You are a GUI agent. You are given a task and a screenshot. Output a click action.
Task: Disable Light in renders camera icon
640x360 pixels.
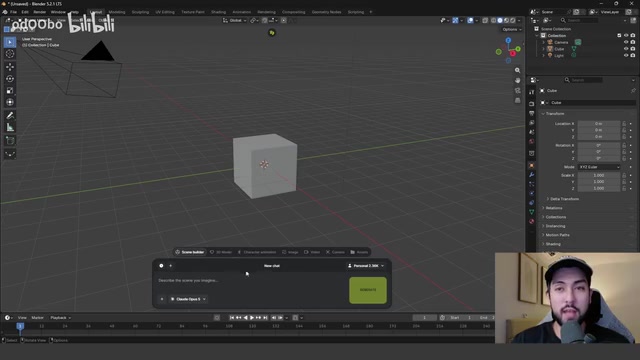point(633,55)
